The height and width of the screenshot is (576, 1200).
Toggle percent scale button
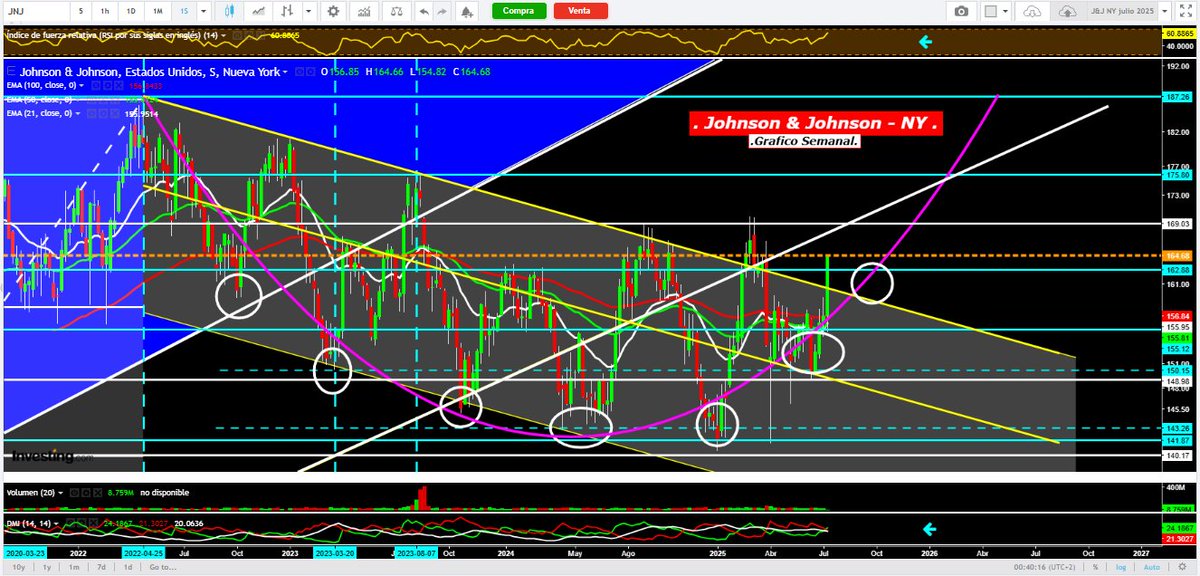pyautogui.click(x=1096, y=567)
